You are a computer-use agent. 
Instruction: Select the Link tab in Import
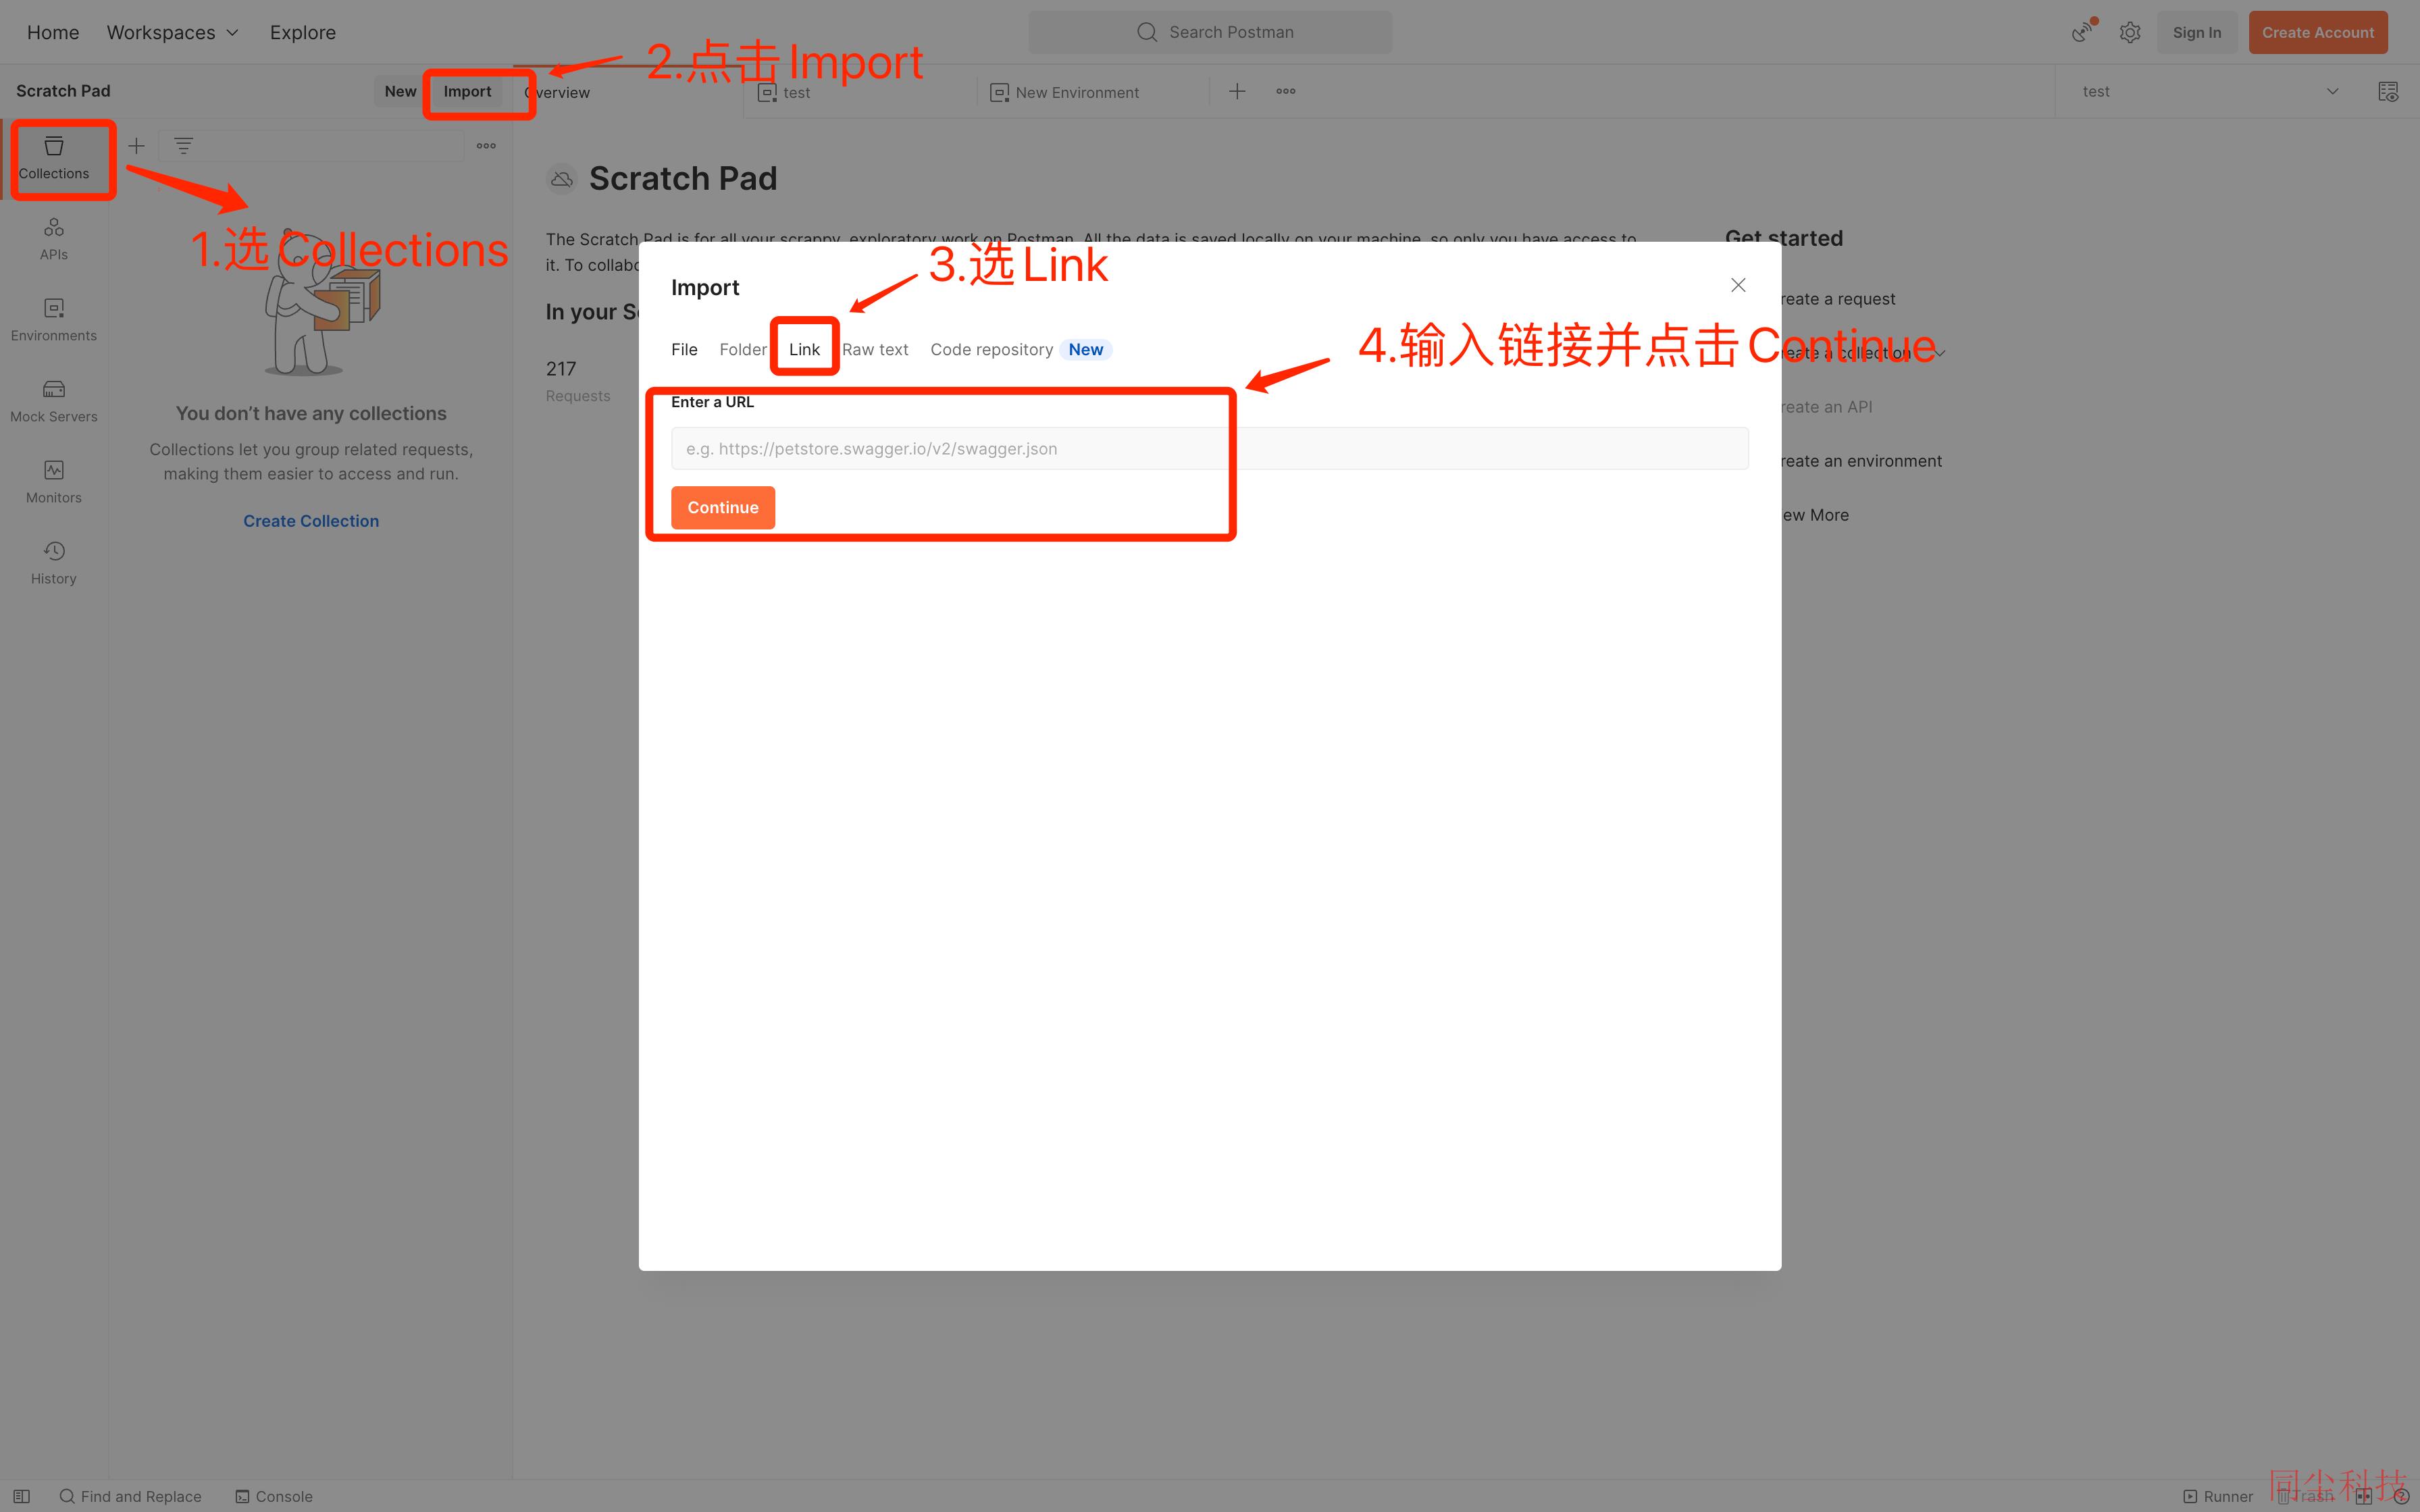(804, 349)
